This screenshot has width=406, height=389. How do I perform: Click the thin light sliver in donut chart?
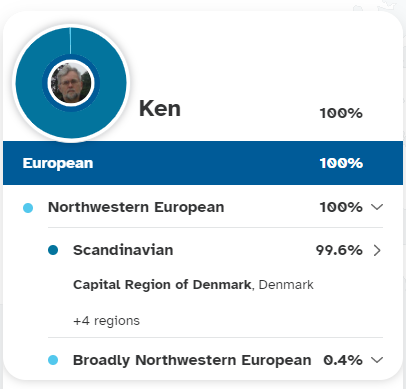(70, 41)
